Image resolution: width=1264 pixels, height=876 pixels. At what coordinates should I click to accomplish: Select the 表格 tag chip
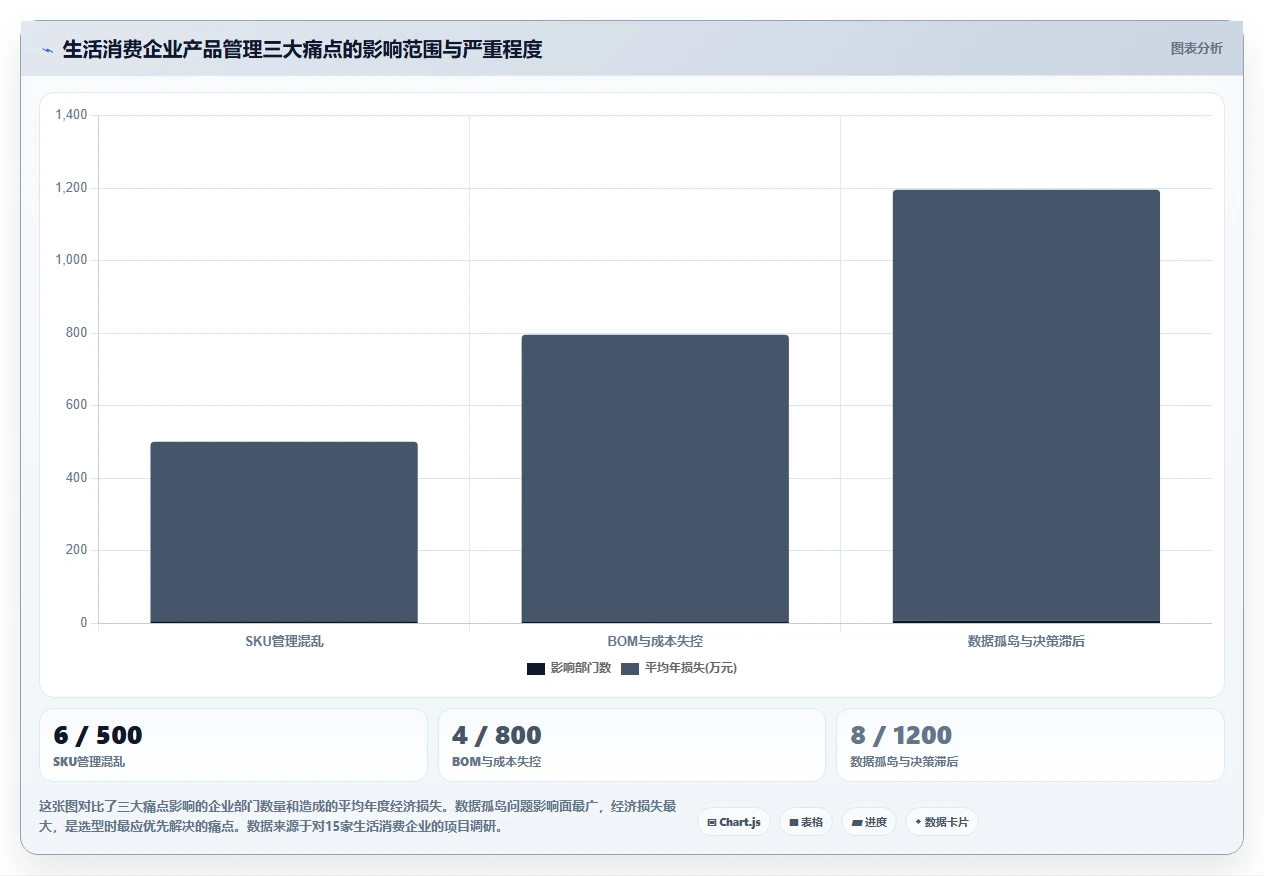click(x=806, y=822)
